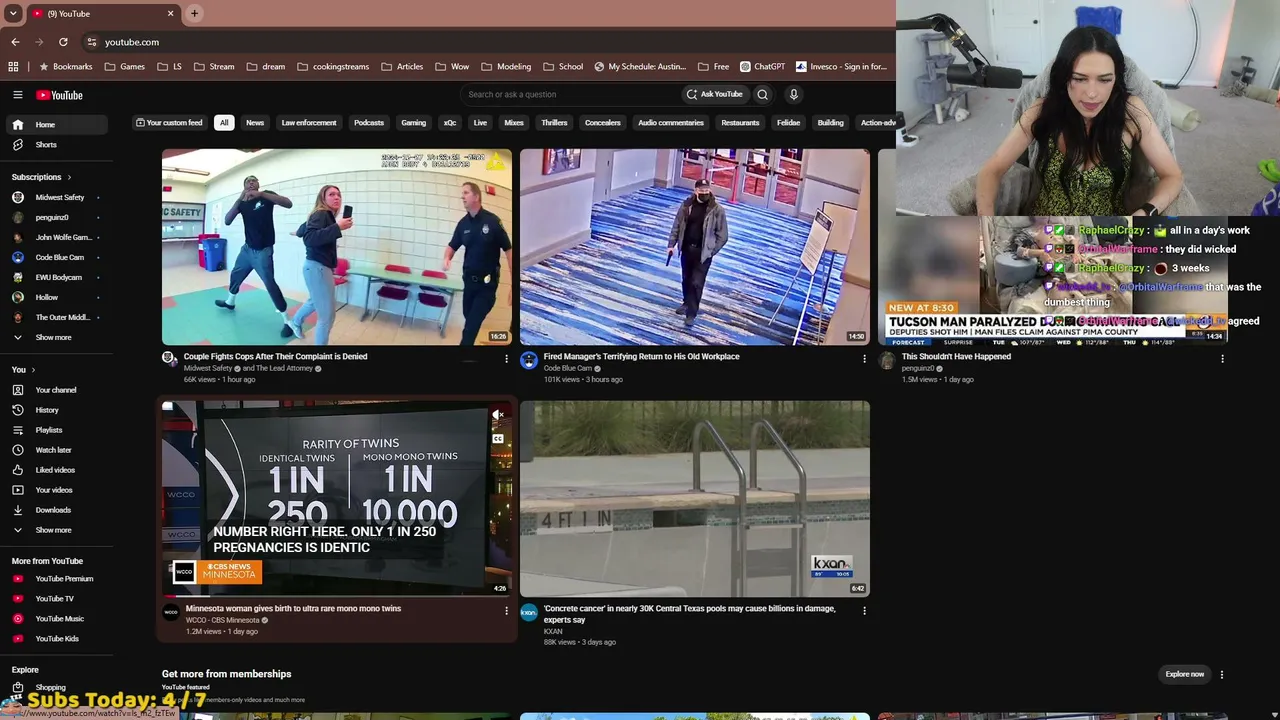Select the Podcasts filter chip

pyautogui.click(x=369, y=123)
